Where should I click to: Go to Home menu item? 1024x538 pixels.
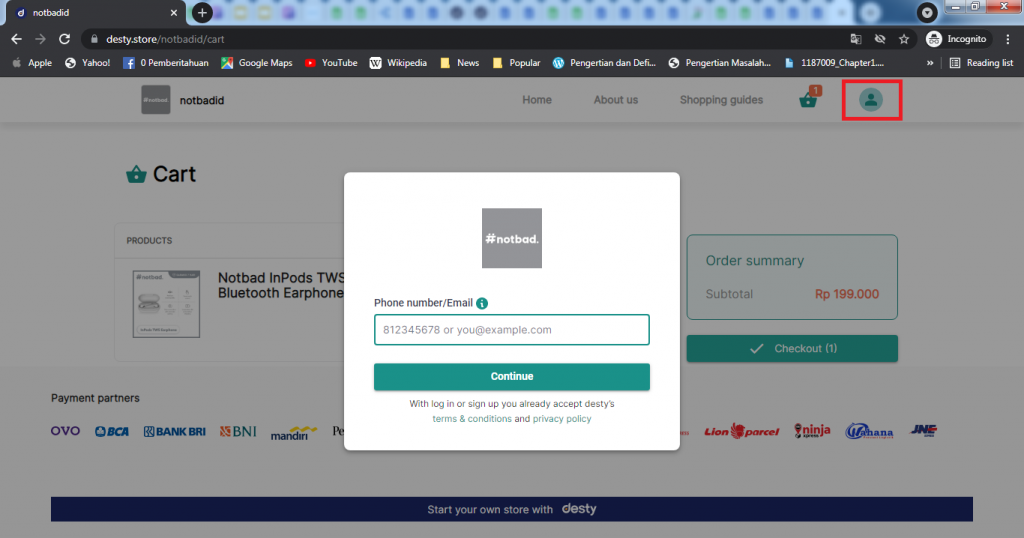pyautogui.click(x=537, y=100)
